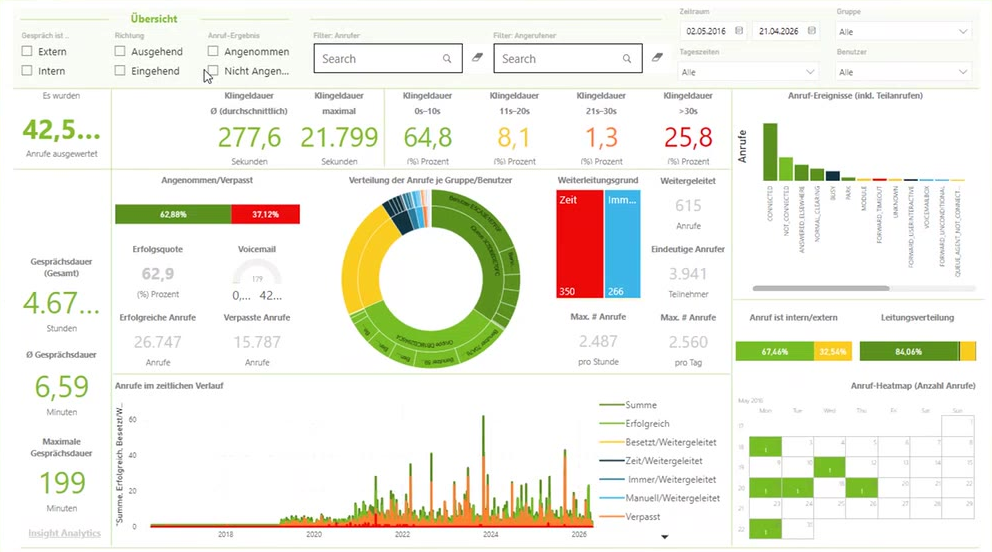Click the 26.747 Erfolgreiche Anrufe value
992x552 pixels.
(158, 342)
